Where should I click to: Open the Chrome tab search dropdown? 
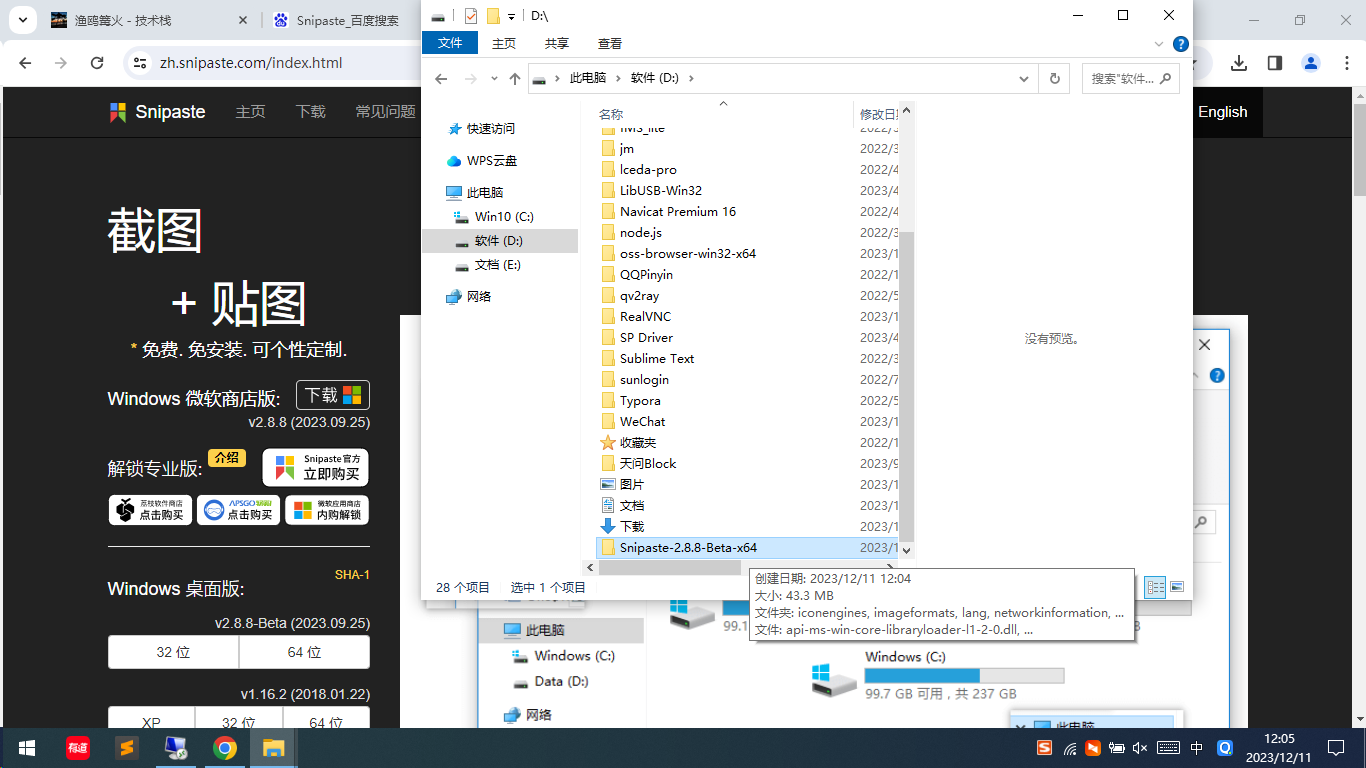point(22,20)
